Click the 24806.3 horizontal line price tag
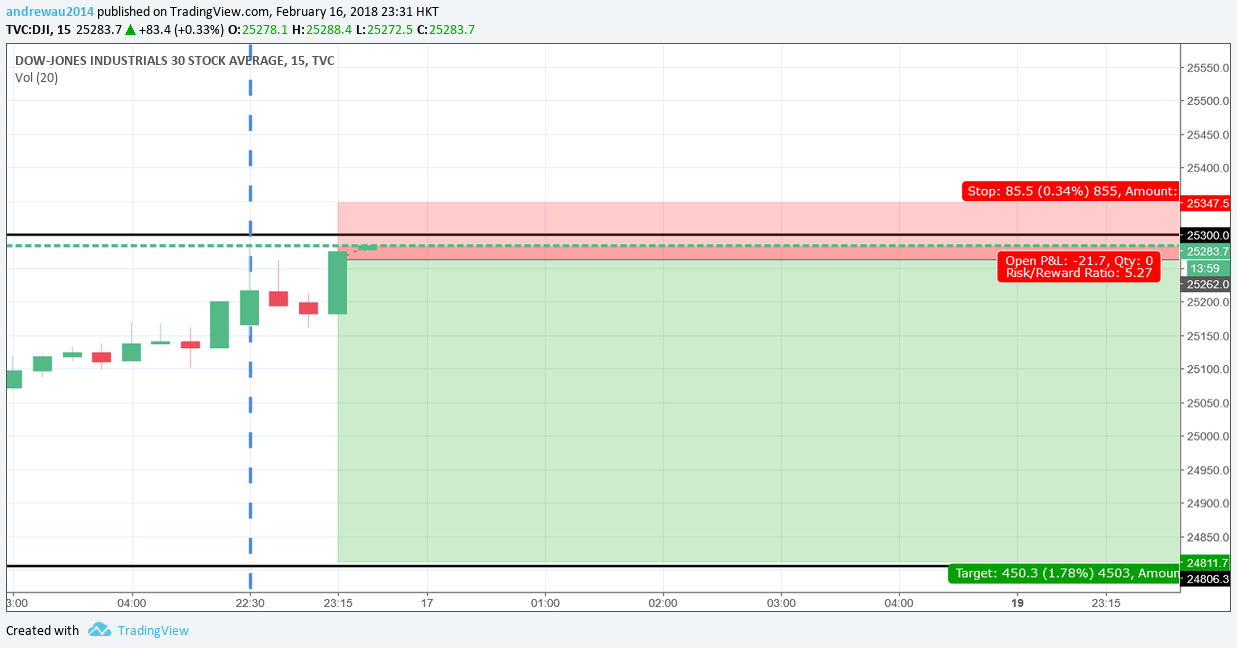The width and height of the screenshot is (1237, 648). (x=1207, y=579)
